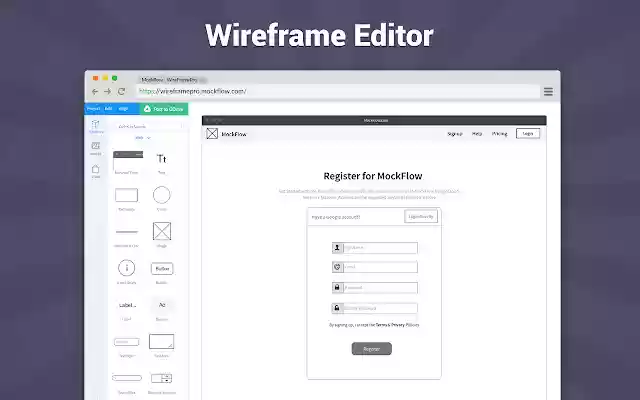Click the email icon beside the second field
Viewport: 640px width, 400px height.
coord(337,267)
